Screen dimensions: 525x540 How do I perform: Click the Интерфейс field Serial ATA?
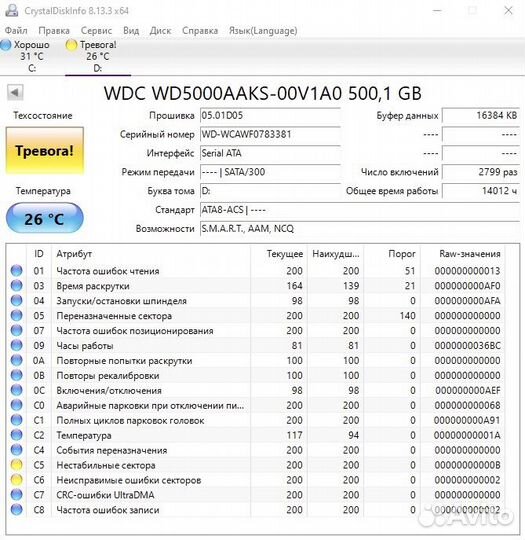pos(270,153)
